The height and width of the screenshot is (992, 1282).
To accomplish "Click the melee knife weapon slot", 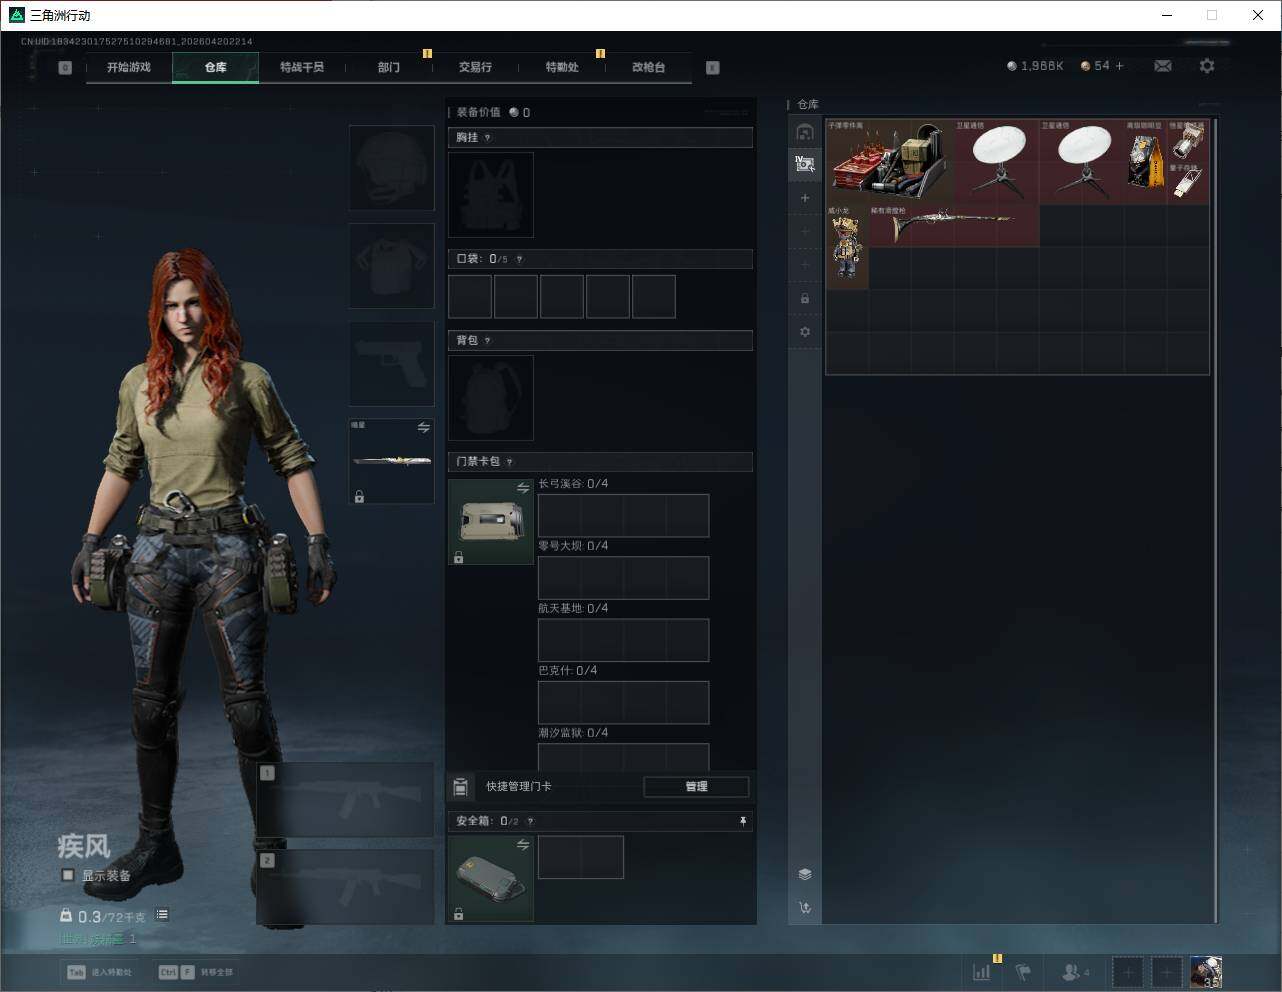I will tap(391, 461).
